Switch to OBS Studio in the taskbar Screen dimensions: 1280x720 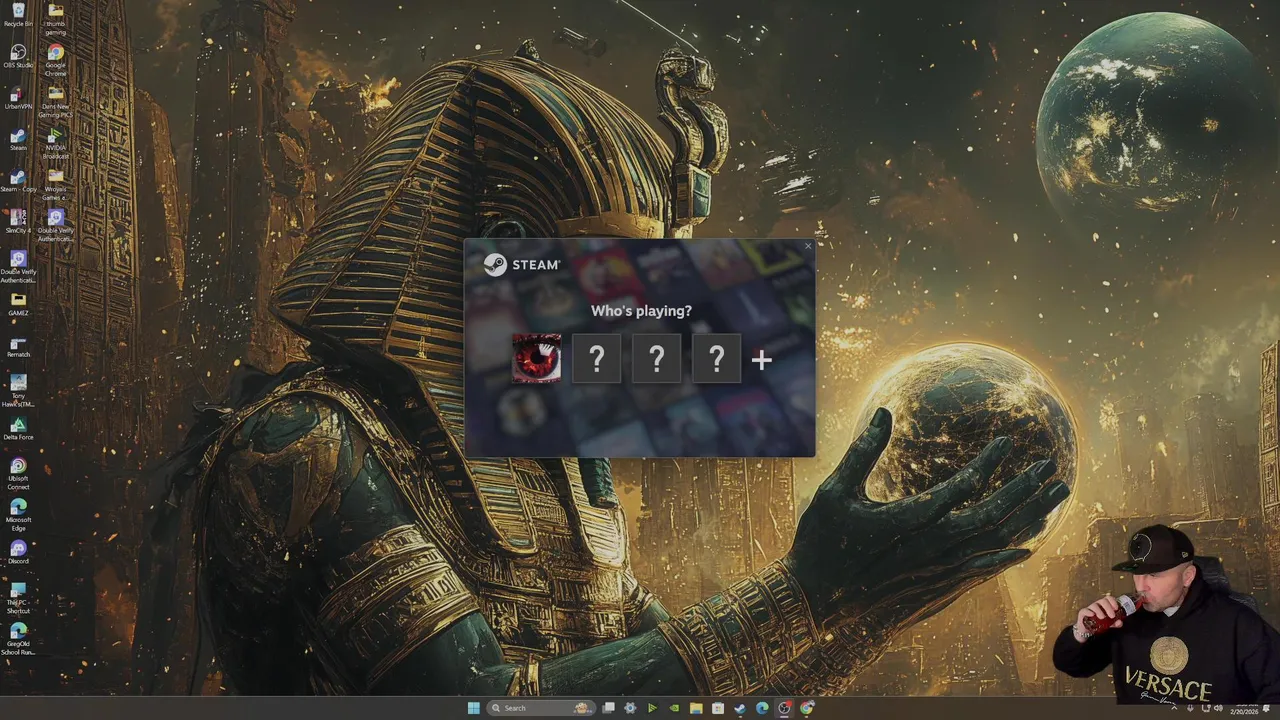[785, 708]
